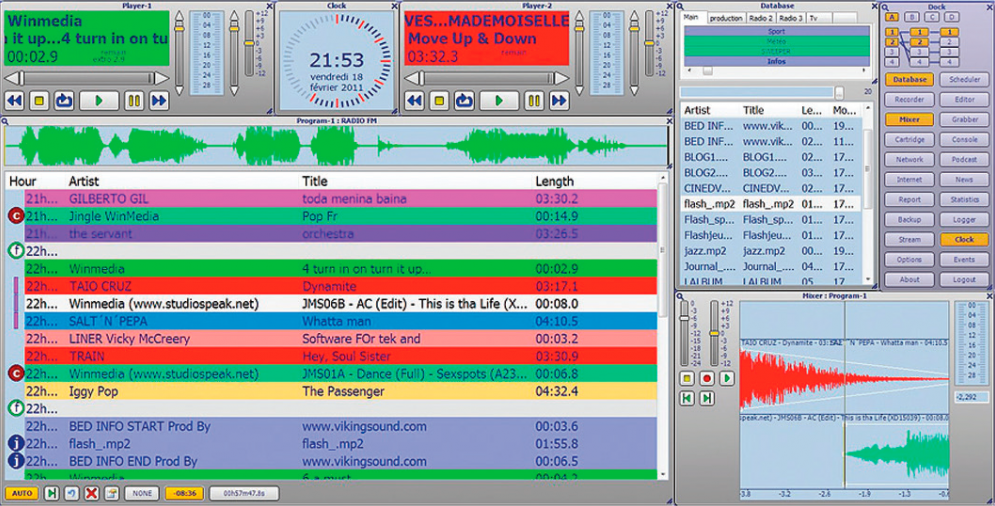This screenshot has height=506, width=995.
Task: Toggle the Database button in Dock
Action: tap(909, 79)
